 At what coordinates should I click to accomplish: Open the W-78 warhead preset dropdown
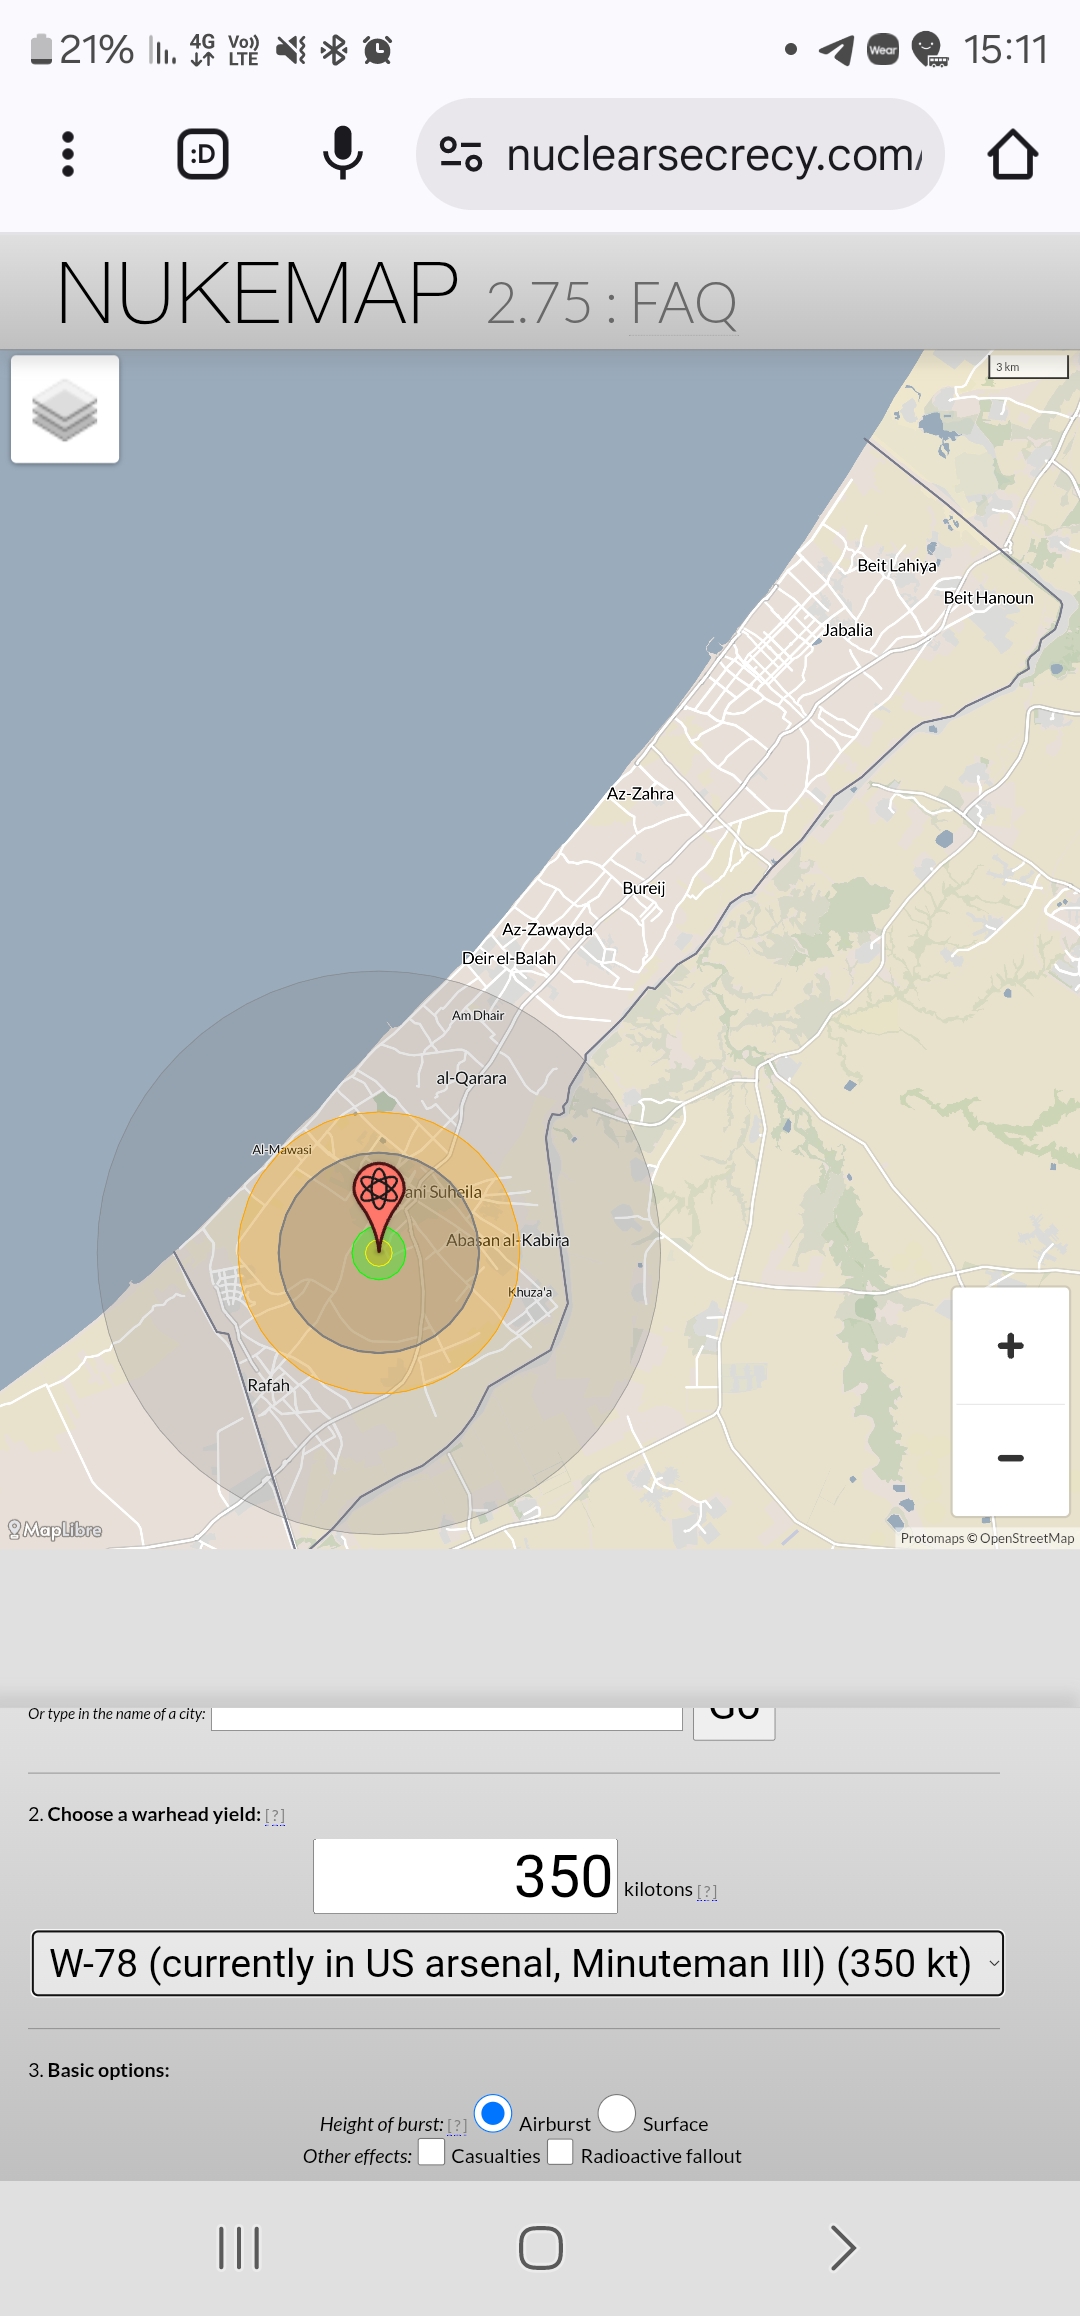tap(518, 1963)
